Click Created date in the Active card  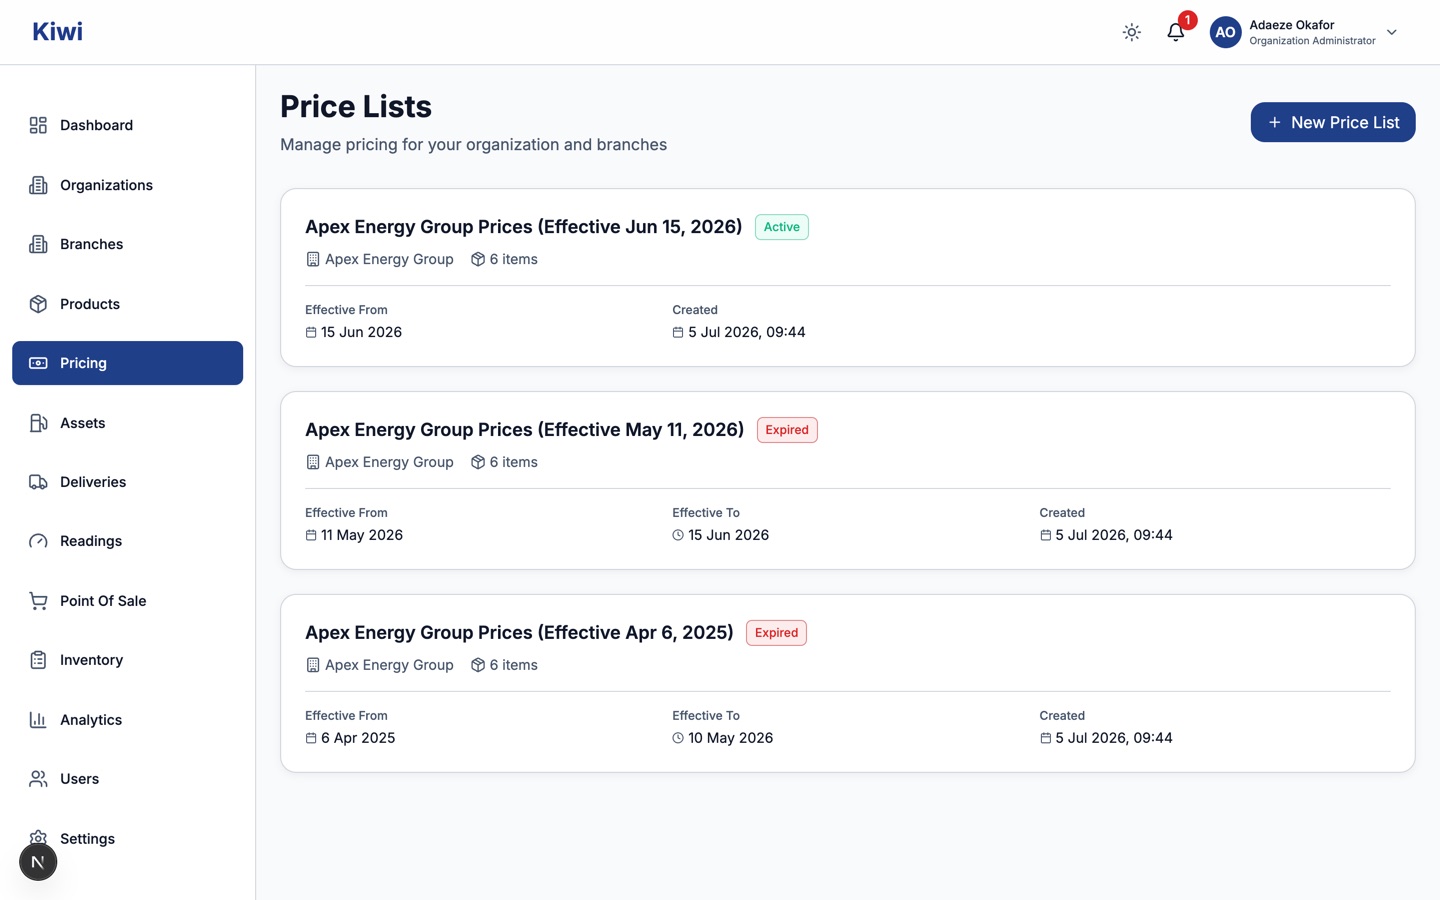point(746,332)
